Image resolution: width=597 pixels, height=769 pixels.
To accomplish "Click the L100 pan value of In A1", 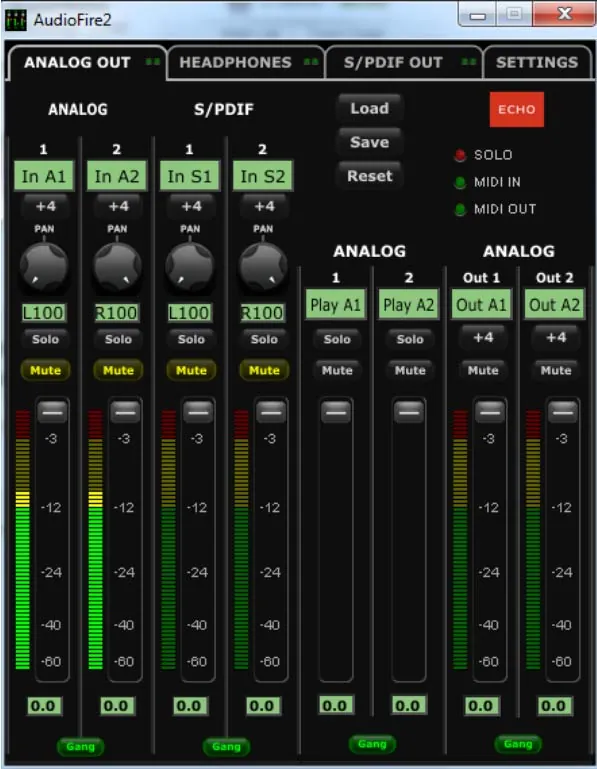I will pos(43,313).
